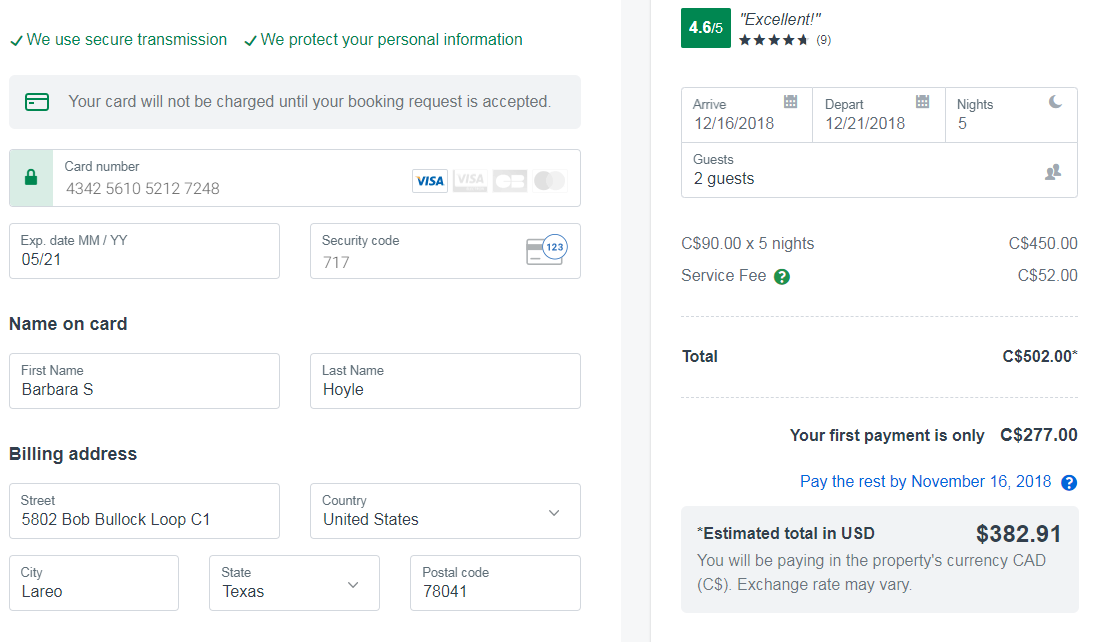Click the security code card hint icon
Viewport: 1100px width, 642px height.
point(546,250)
